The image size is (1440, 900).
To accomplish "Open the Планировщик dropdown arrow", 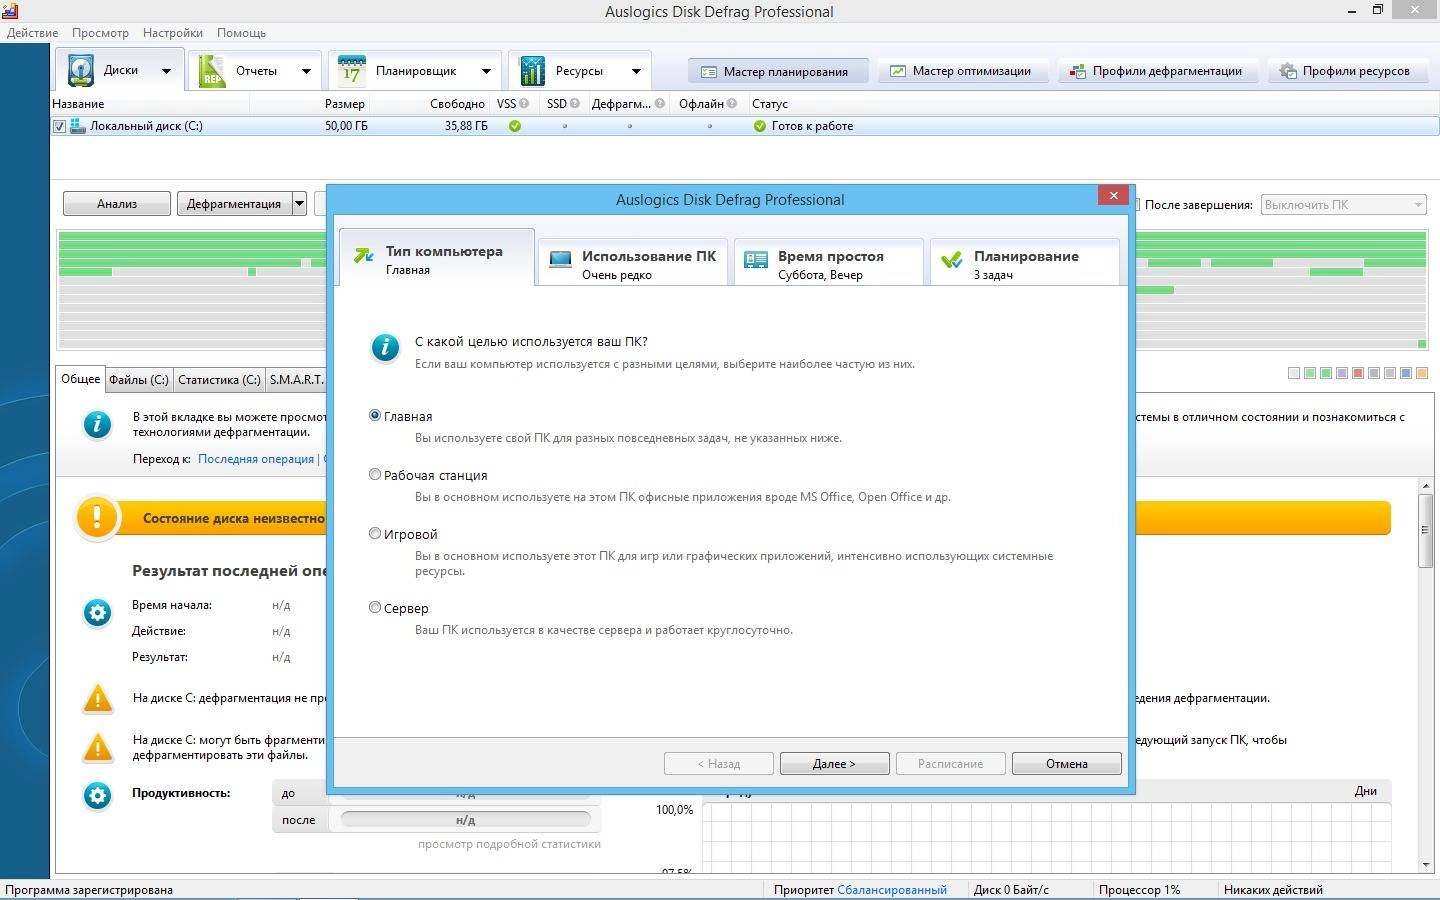I will (x=486, y=71).
